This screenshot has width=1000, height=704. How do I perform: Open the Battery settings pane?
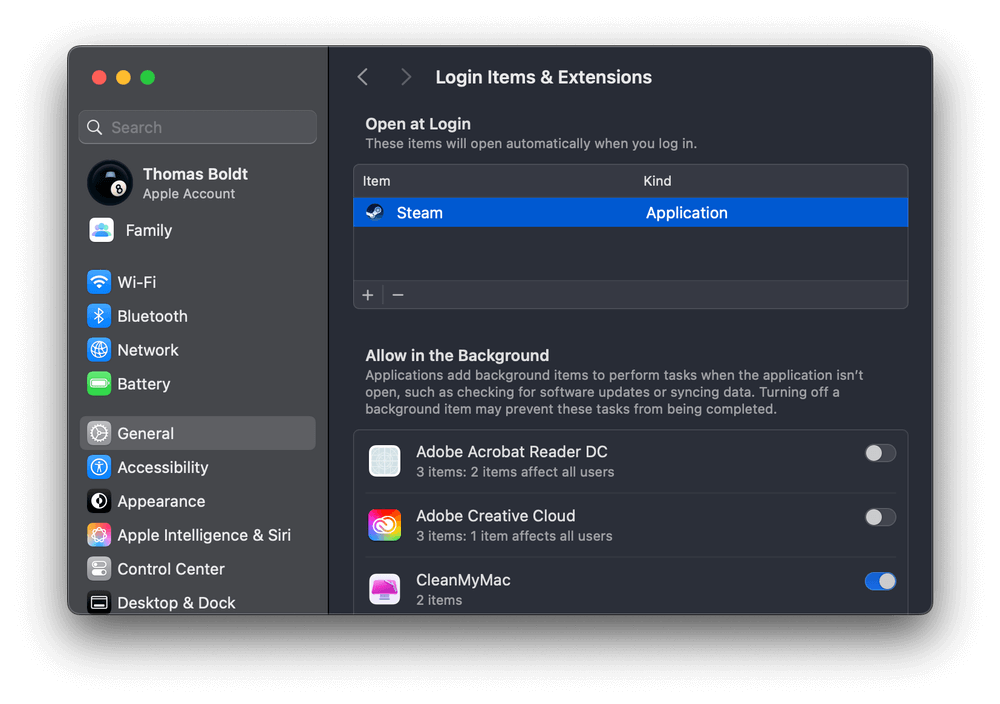point(198,384)
